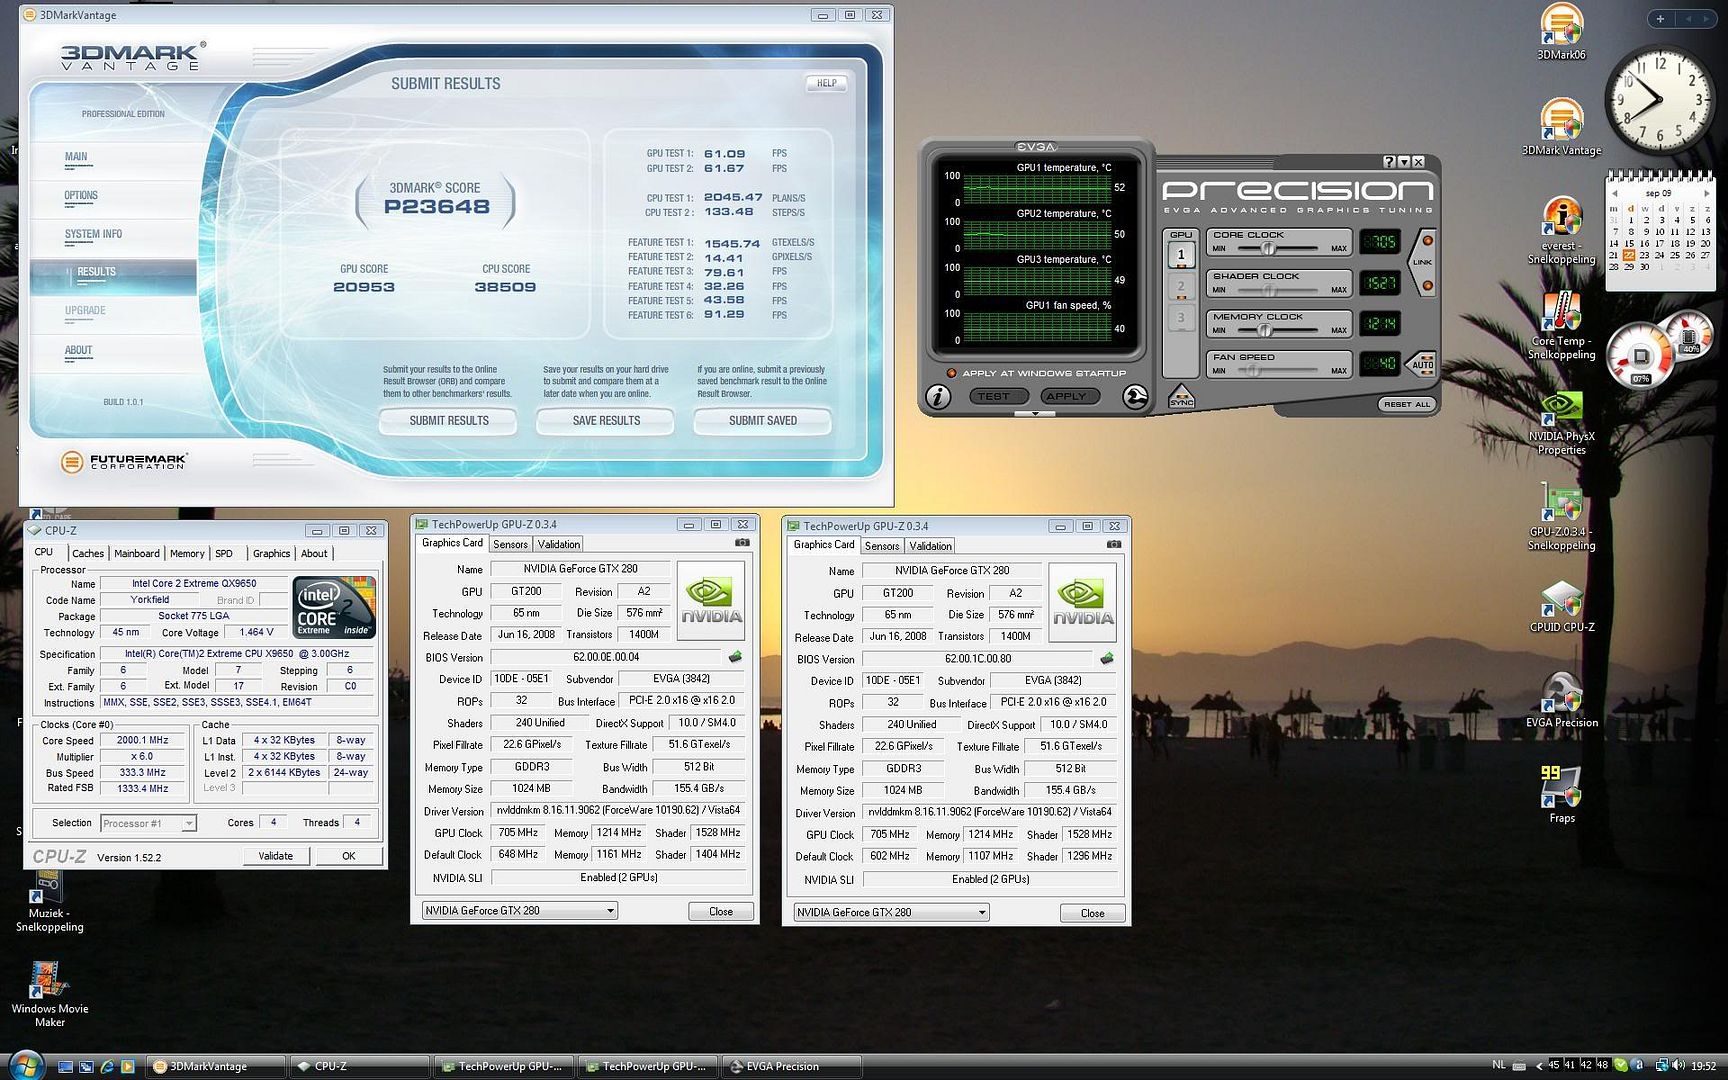Open the Muziek desktop shortcut
This screenshot has height=1080, width=1728.
pos(49,901)
